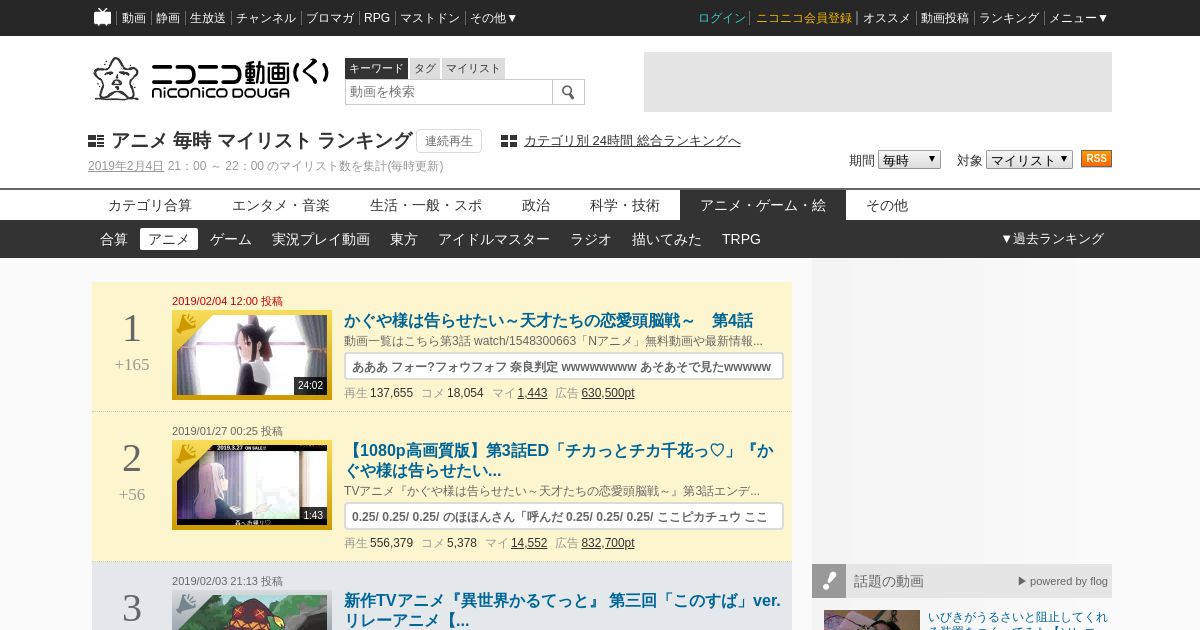The height and width of the screenshot is (630, 1200).
Task: Select the 実況プレイ動画 subcategory
Action: (x=321, y=239)
